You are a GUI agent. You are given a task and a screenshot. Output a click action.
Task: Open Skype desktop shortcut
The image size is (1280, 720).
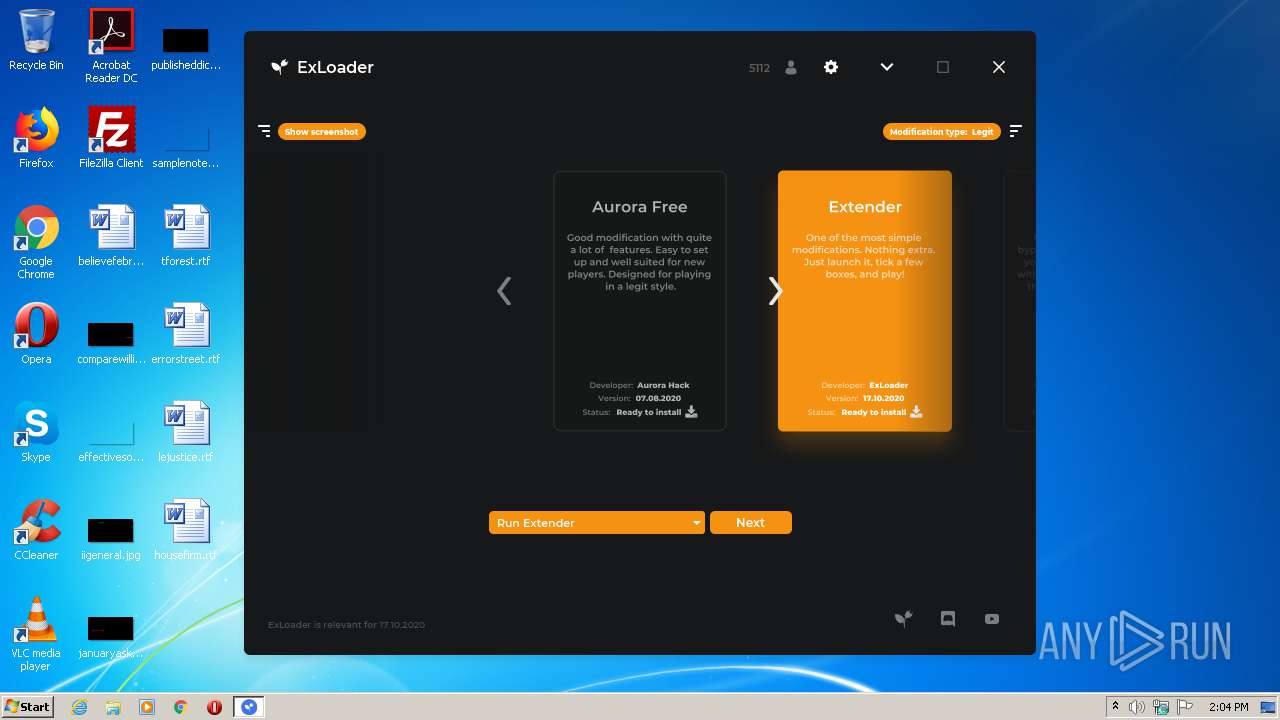[x=36, y=432]
